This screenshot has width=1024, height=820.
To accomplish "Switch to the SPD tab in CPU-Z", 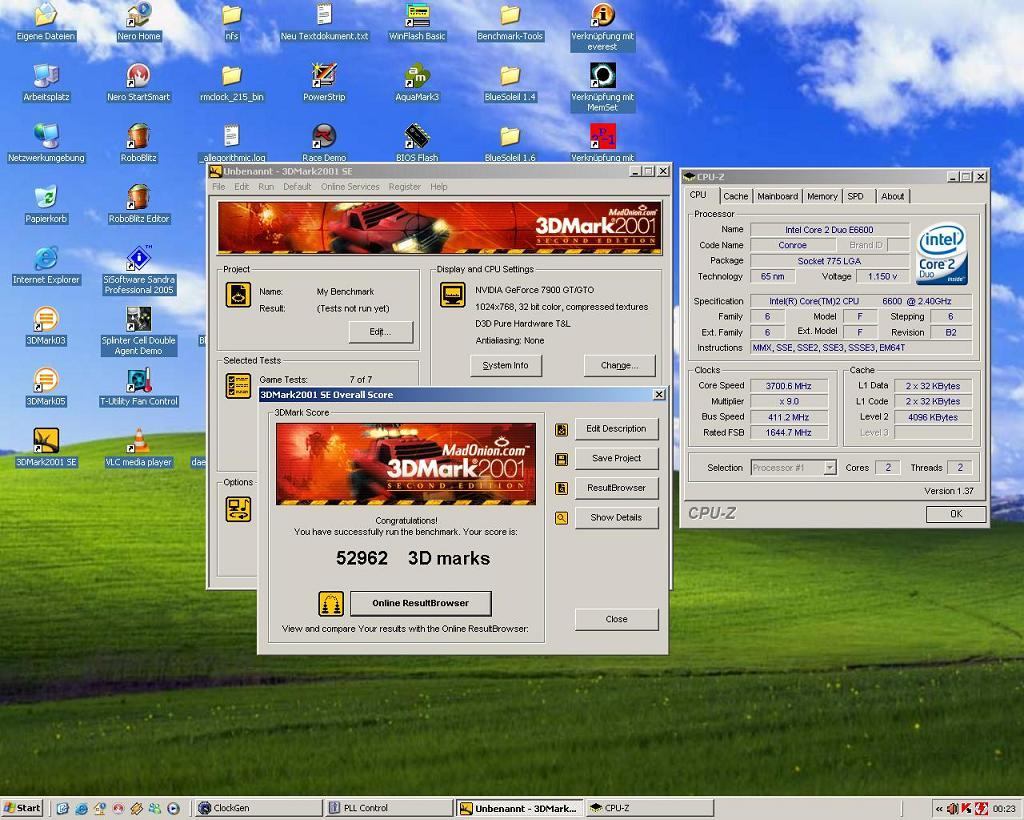I will (856, 196).
